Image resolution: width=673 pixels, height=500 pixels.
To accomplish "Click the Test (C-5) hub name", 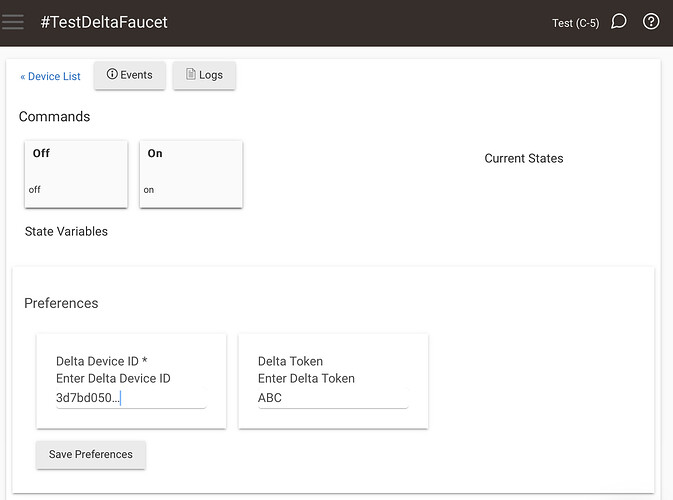I will (575, 23).
